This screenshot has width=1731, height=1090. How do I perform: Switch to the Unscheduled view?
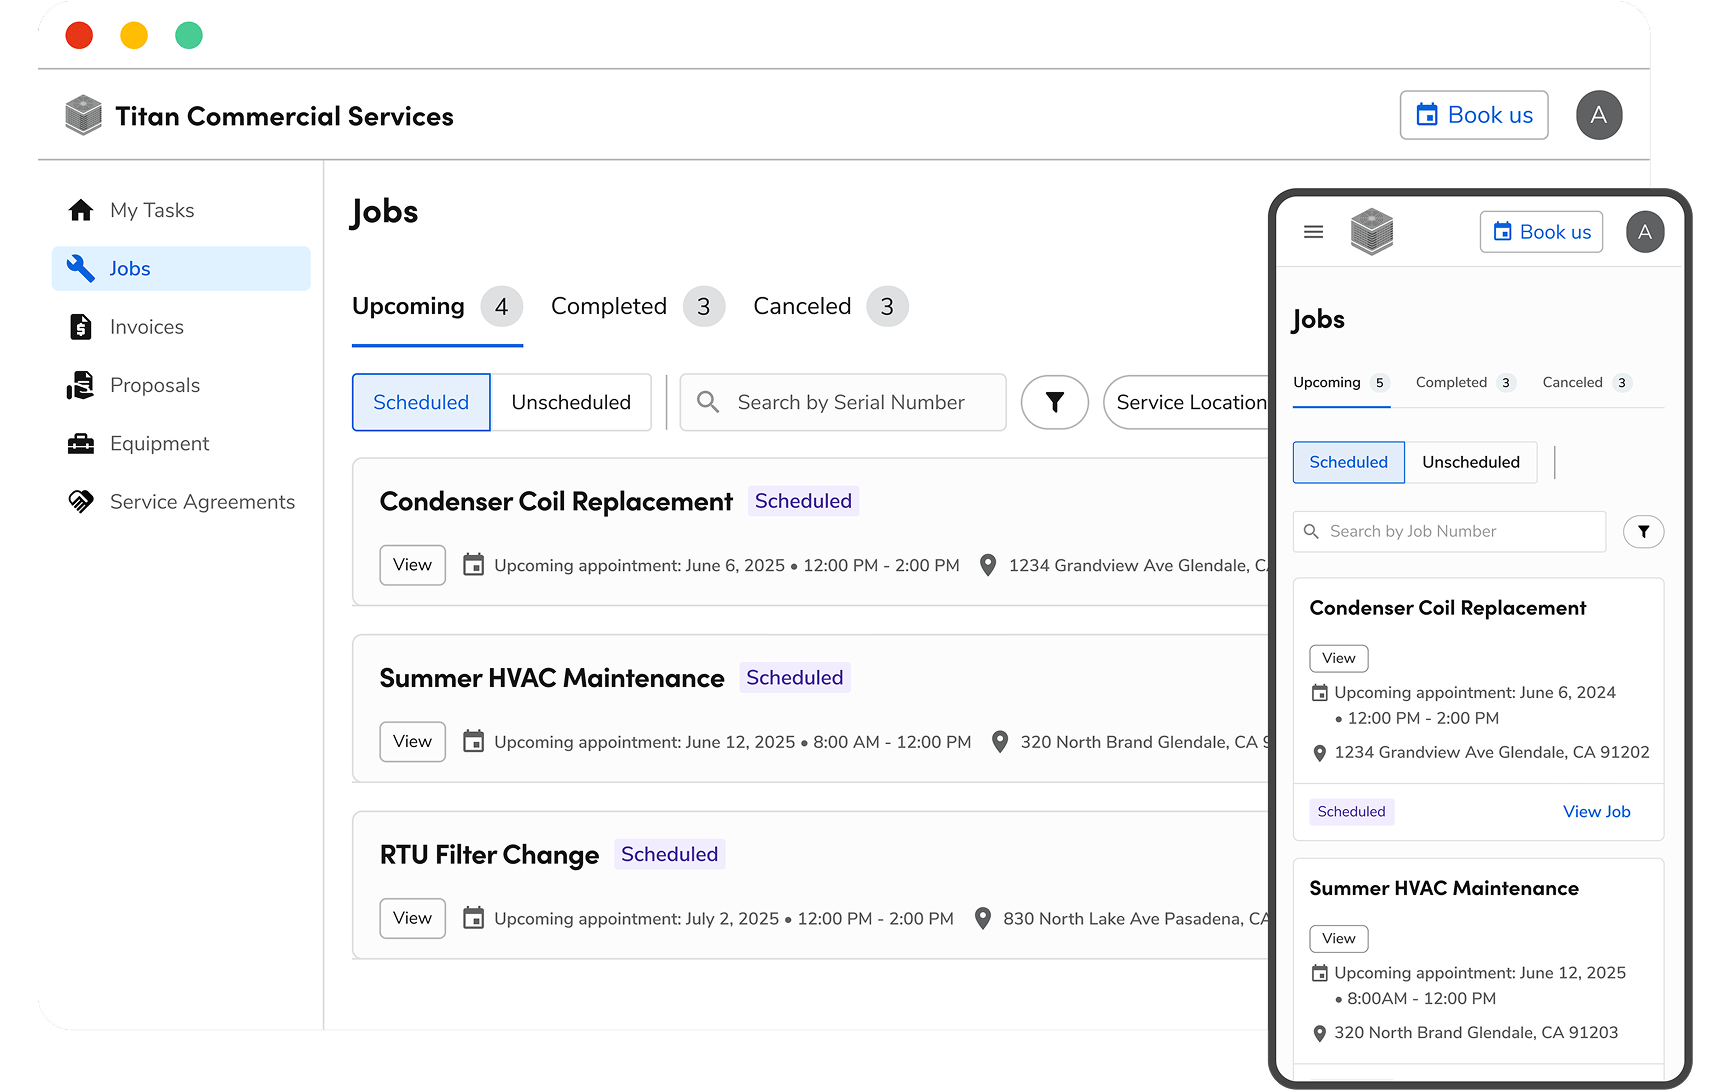[571, 402]
